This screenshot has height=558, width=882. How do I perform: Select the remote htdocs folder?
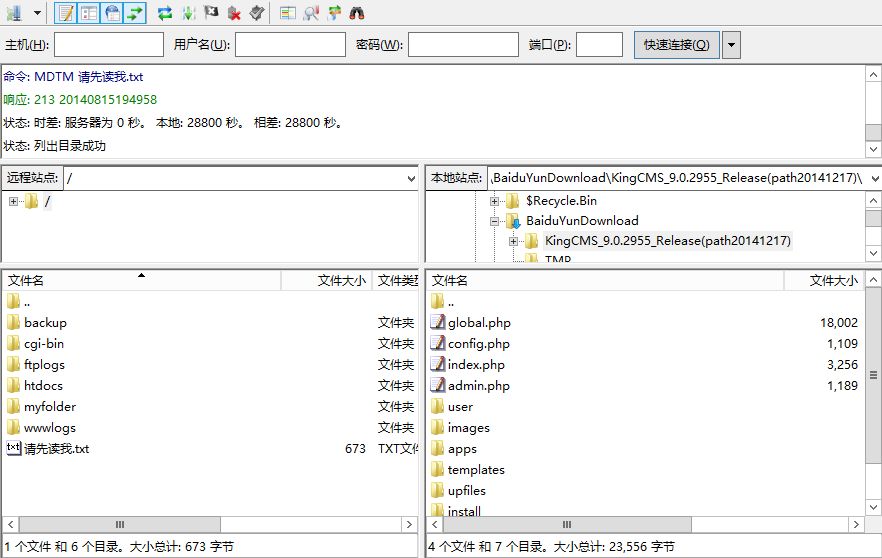[x=43, y=386]
